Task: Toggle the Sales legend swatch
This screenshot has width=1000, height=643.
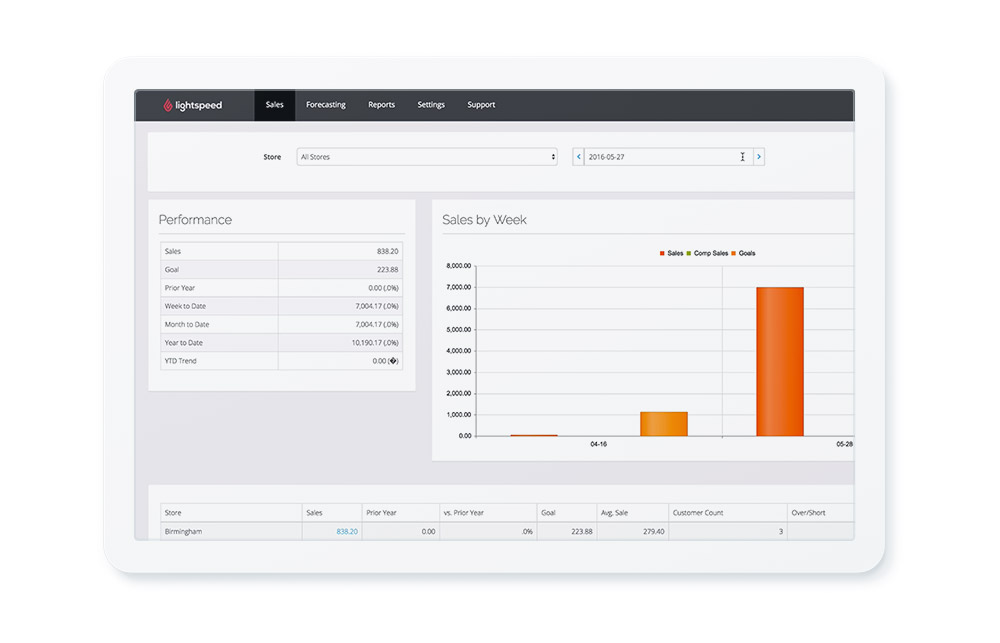Action: coord(662,253)
